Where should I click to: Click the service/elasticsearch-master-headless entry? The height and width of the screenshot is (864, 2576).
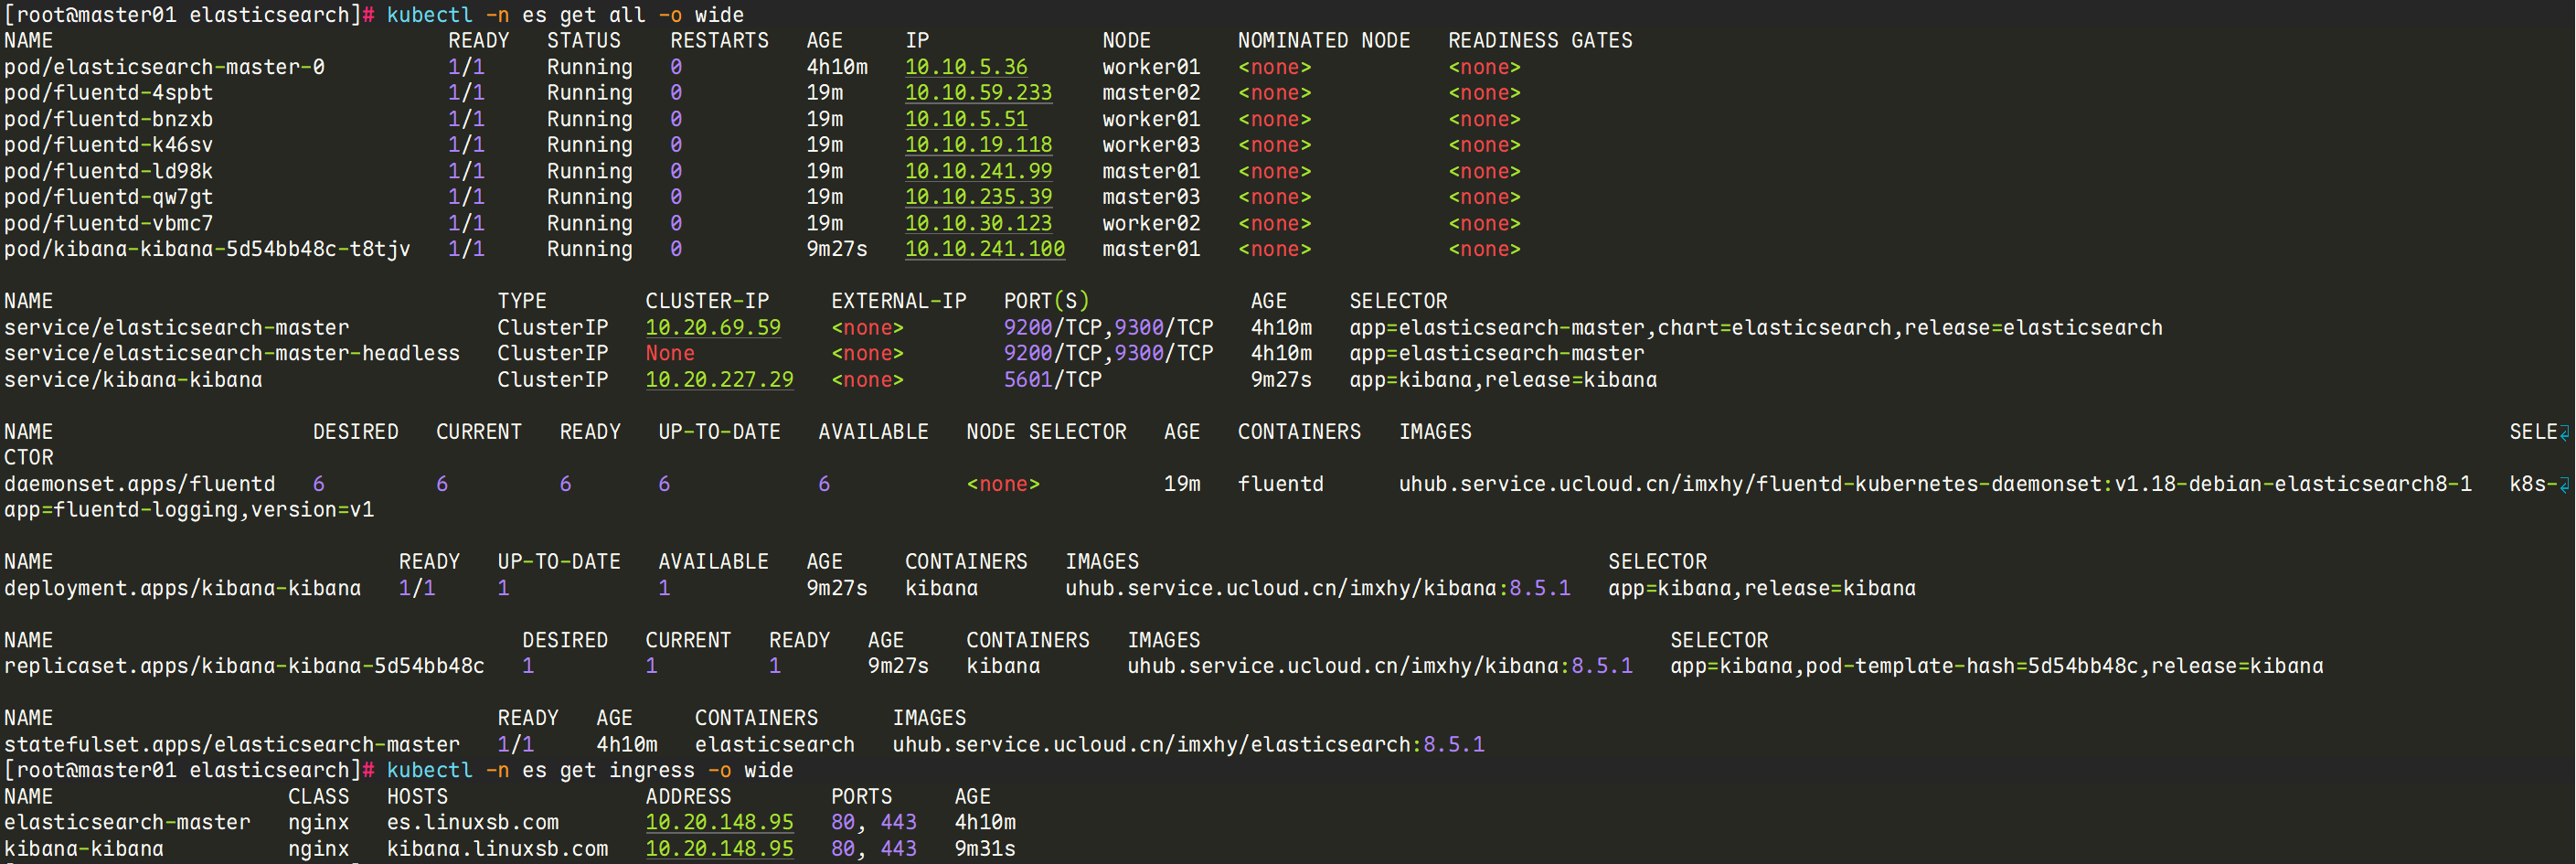pos(231,354)
